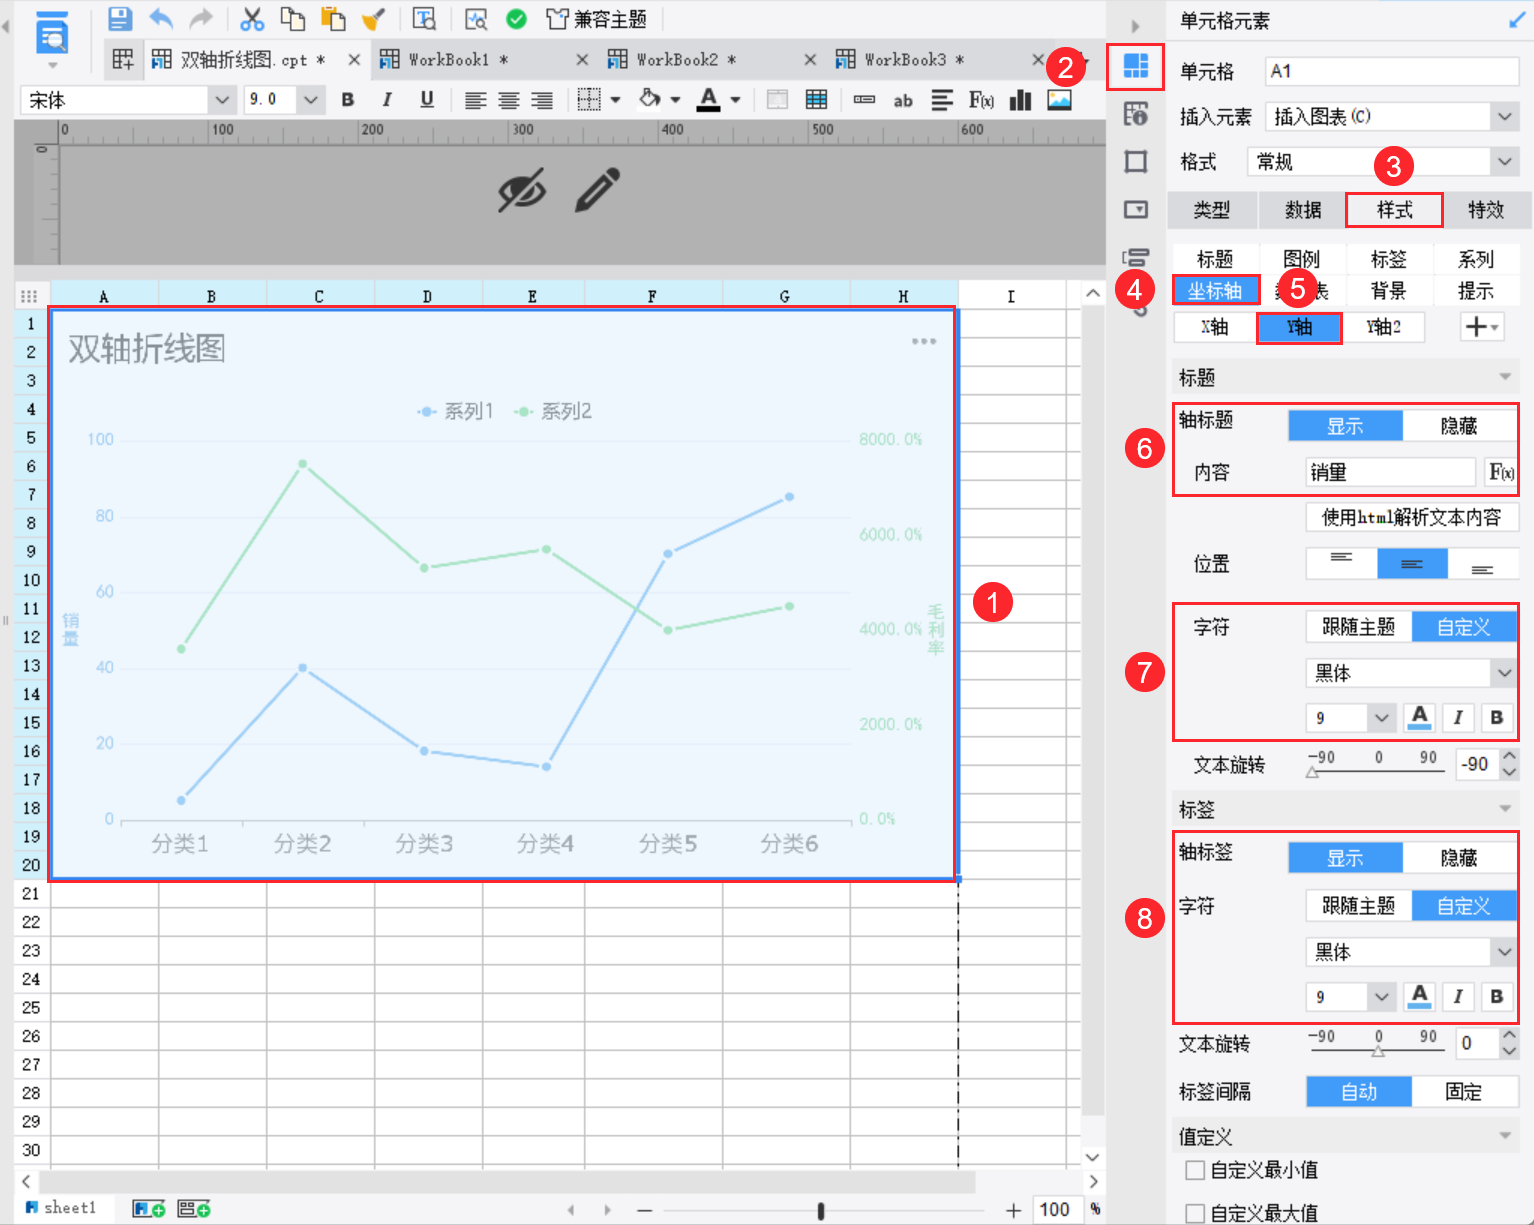Viewport: 1534px width, 1225px height.
Task: Set axis title 轴标题 to 显示
Action: pyautogui.click(x=1345, y=426)
